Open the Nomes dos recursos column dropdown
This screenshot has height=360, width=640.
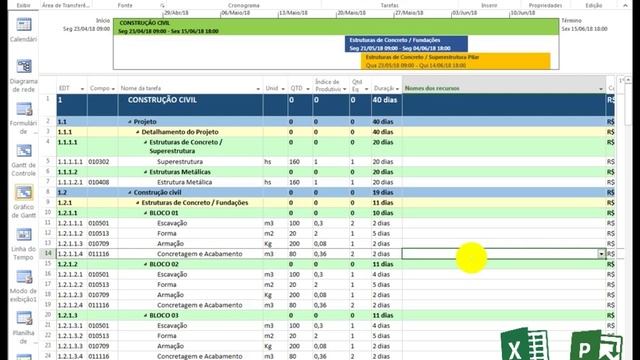click(601, 89)
